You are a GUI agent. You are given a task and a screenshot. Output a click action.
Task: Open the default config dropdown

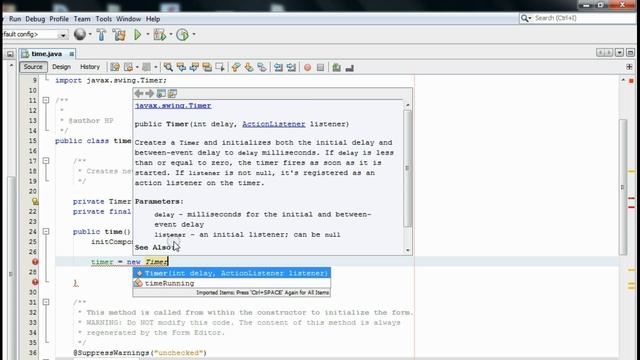[x=63, y=35]
